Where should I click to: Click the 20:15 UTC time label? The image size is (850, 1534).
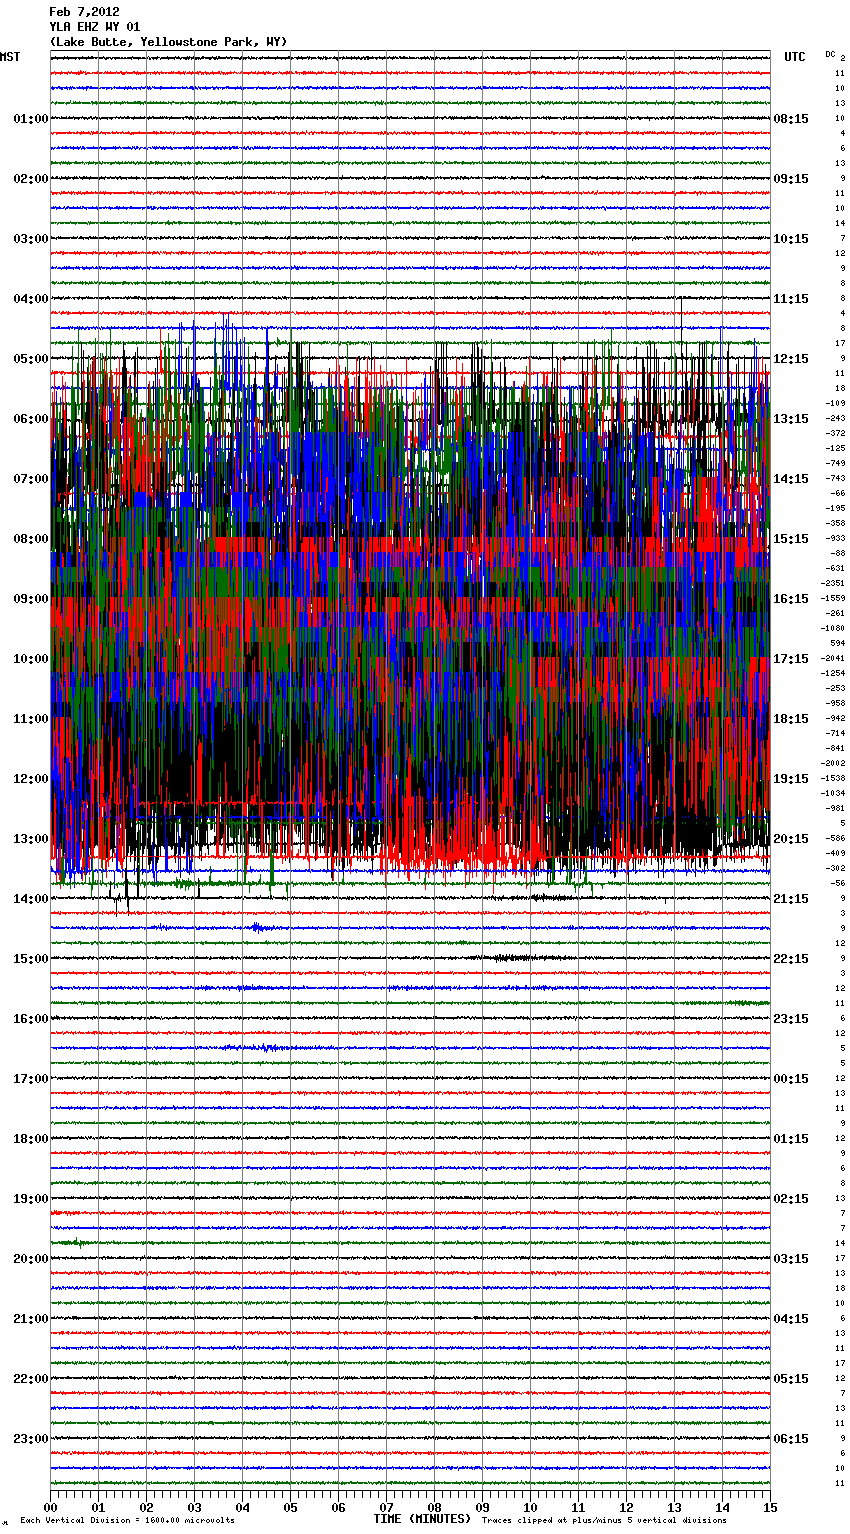pyautogui.click(x=791, y=839)
